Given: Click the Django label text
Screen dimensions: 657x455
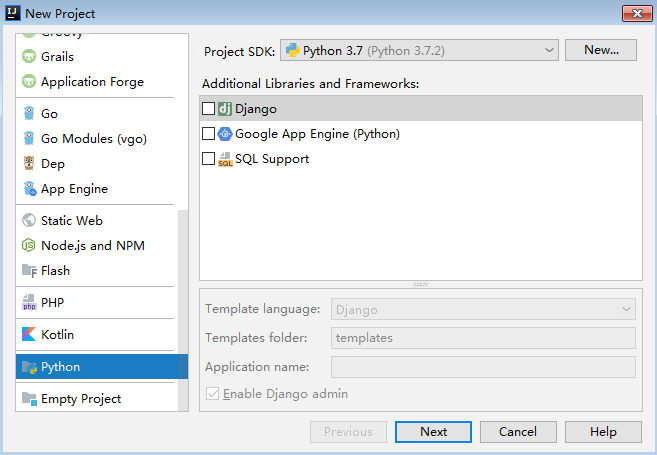Looking at the screenshot, I should pyautogui.click(x=256, y=109).
